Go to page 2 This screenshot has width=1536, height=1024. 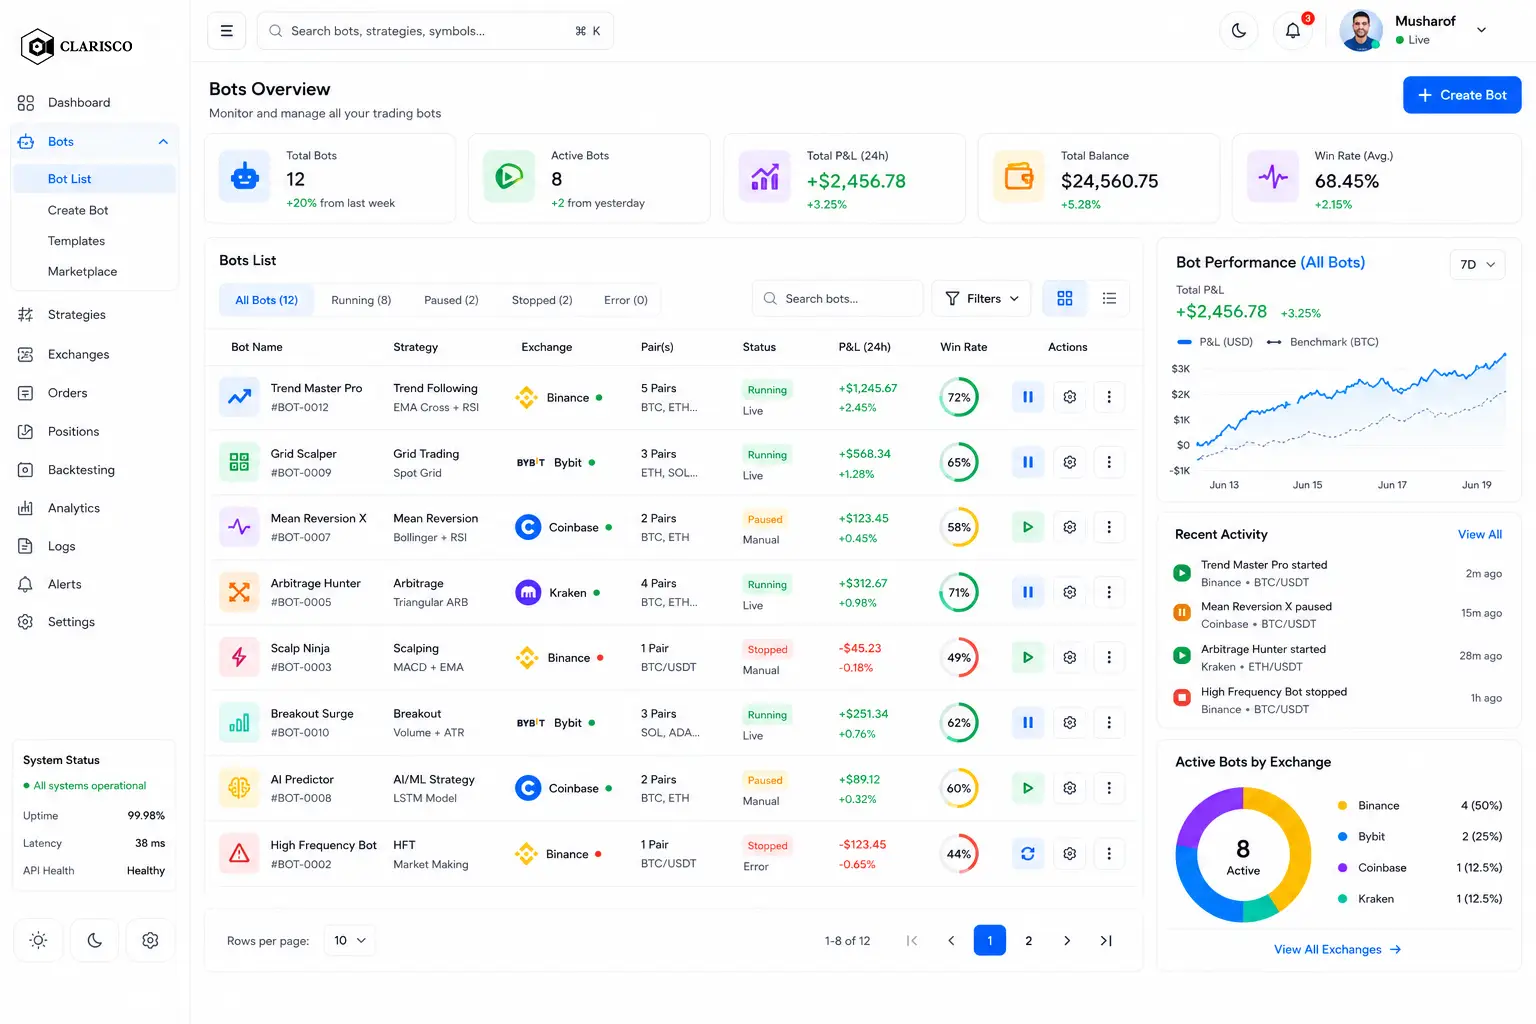1028,941
